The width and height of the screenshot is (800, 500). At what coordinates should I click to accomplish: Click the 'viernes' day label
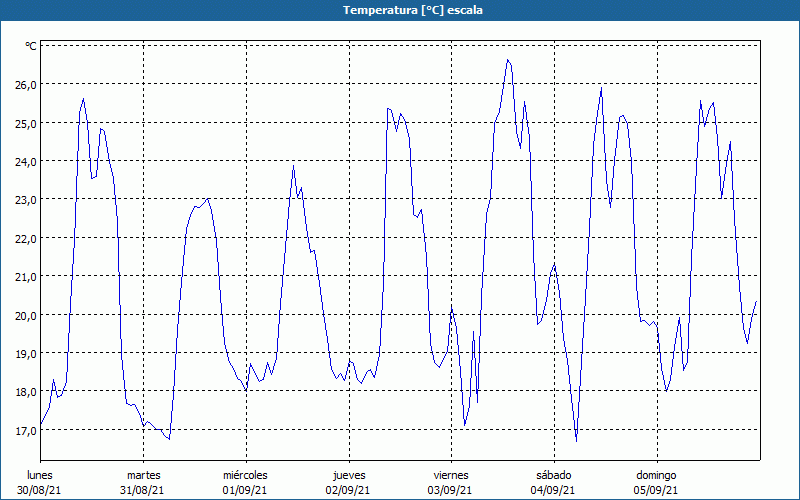pyautogui.click(x=451, y=475)
